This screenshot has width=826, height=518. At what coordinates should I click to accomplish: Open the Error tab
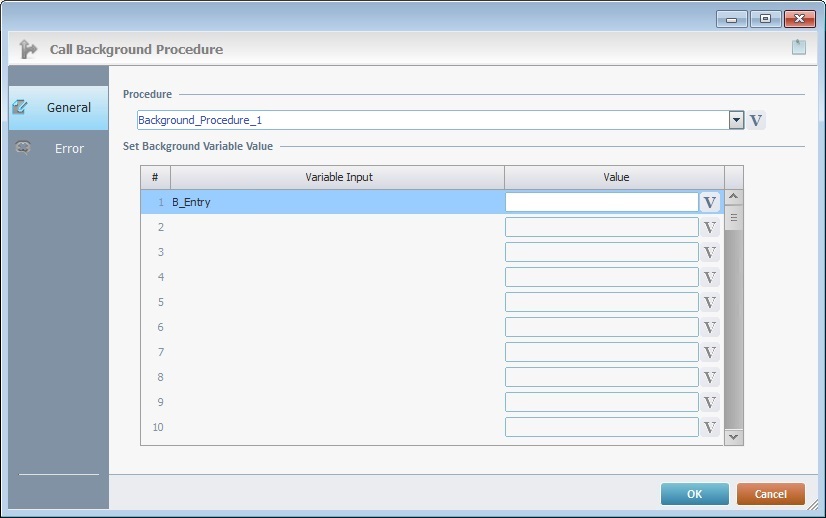click(58, 149)
